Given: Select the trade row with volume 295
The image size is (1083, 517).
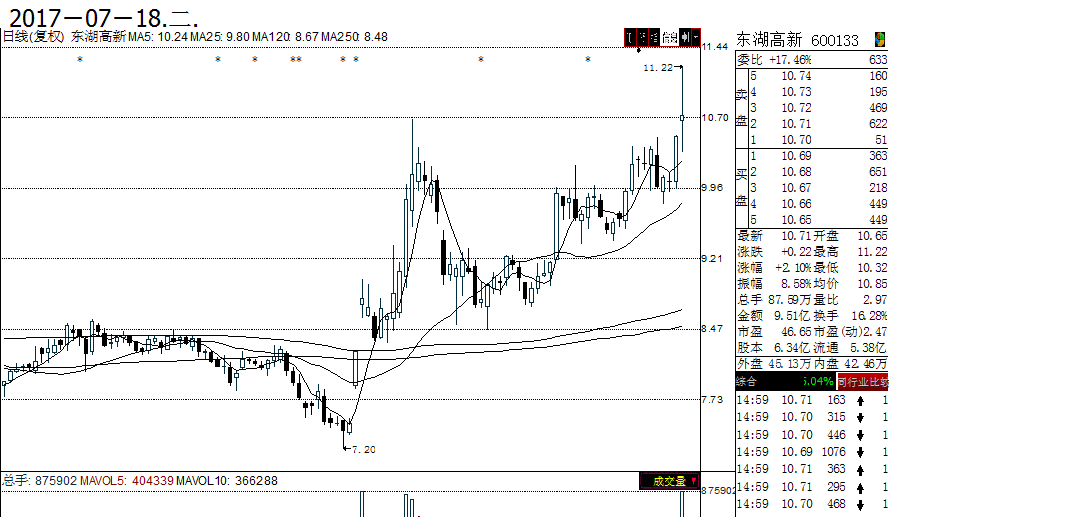Looking at the screenshot, I should [x=812, y=487].
